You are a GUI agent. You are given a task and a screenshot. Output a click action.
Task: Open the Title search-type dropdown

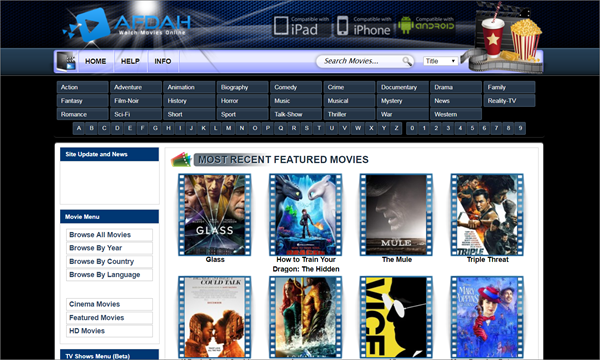coord(440,61)
